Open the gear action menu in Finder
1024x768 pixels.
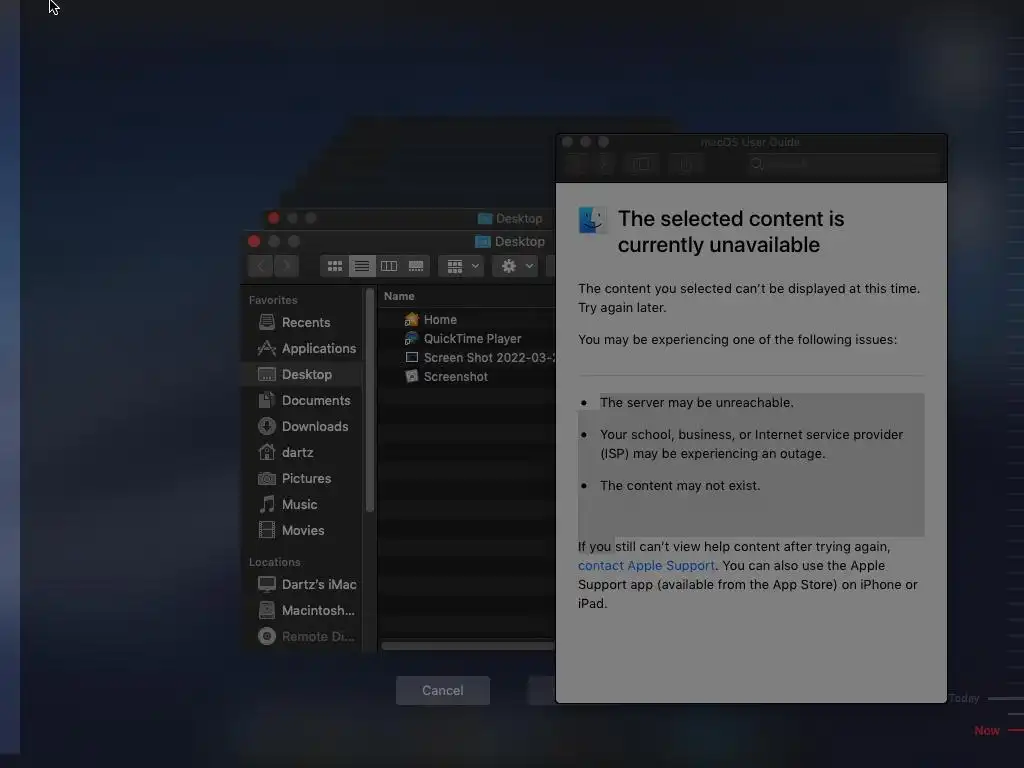[x=515, y=266]
